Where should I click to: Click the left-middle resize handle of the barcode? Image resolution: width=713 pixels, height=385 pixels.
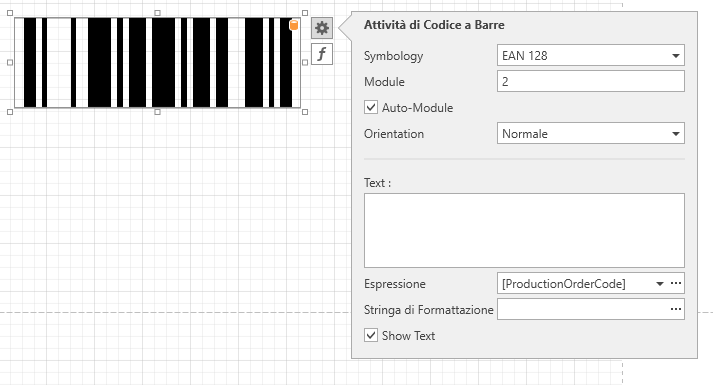(x=10, y=63)
